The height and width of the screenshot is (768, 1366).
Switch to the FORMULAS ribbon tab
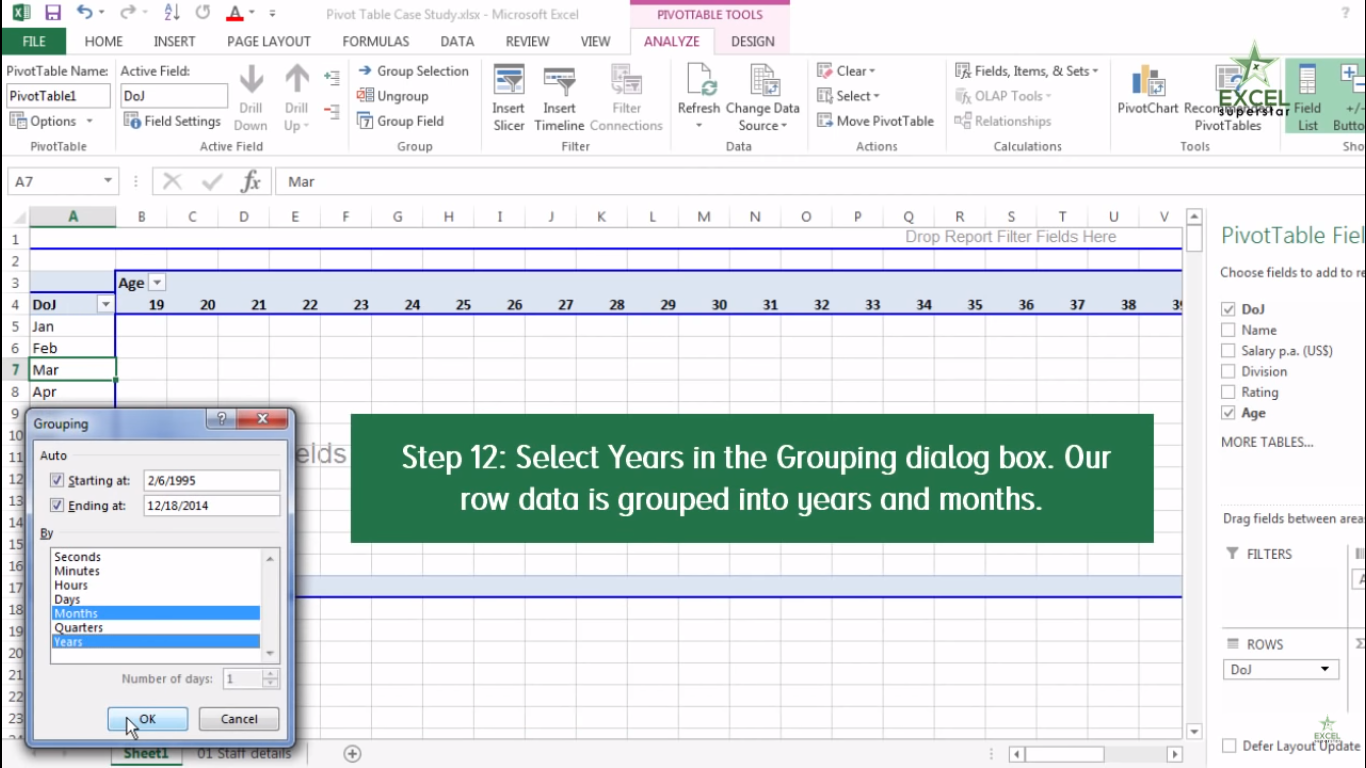coord(376,41)
